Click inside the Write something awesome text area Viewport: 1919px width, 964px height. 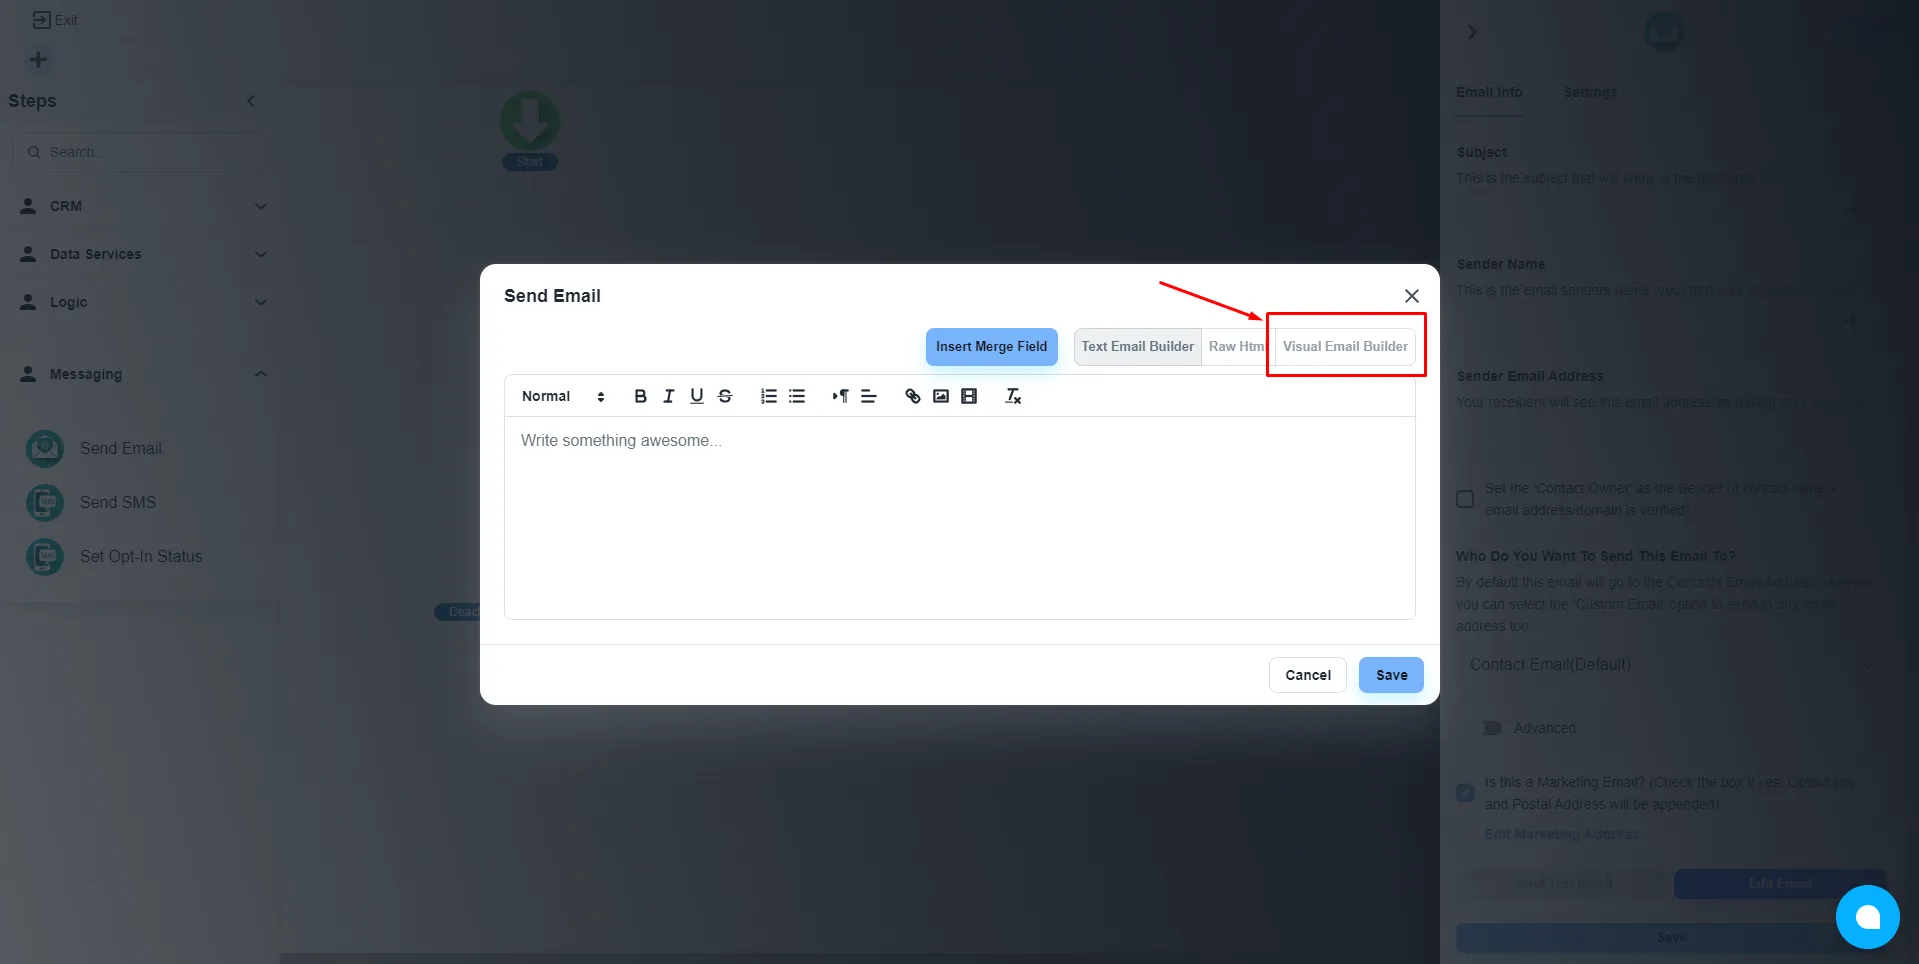(x=959, y=517)
